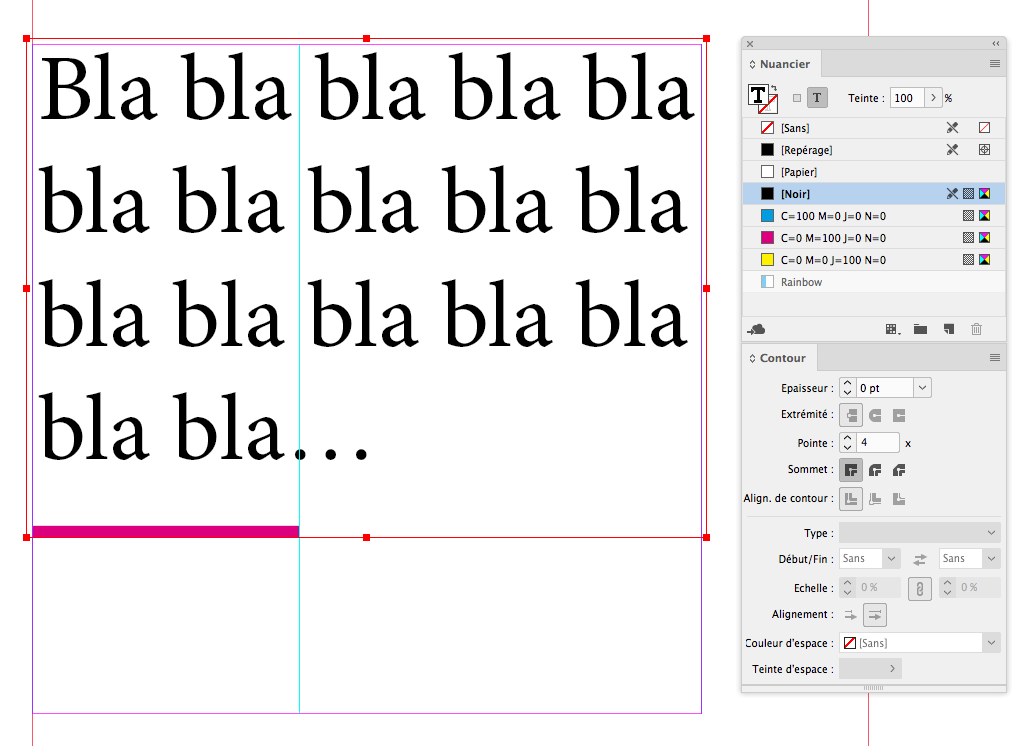The image size is (1030, 746).
Task: Open the stroke Type dropdown
Action: 918,532
